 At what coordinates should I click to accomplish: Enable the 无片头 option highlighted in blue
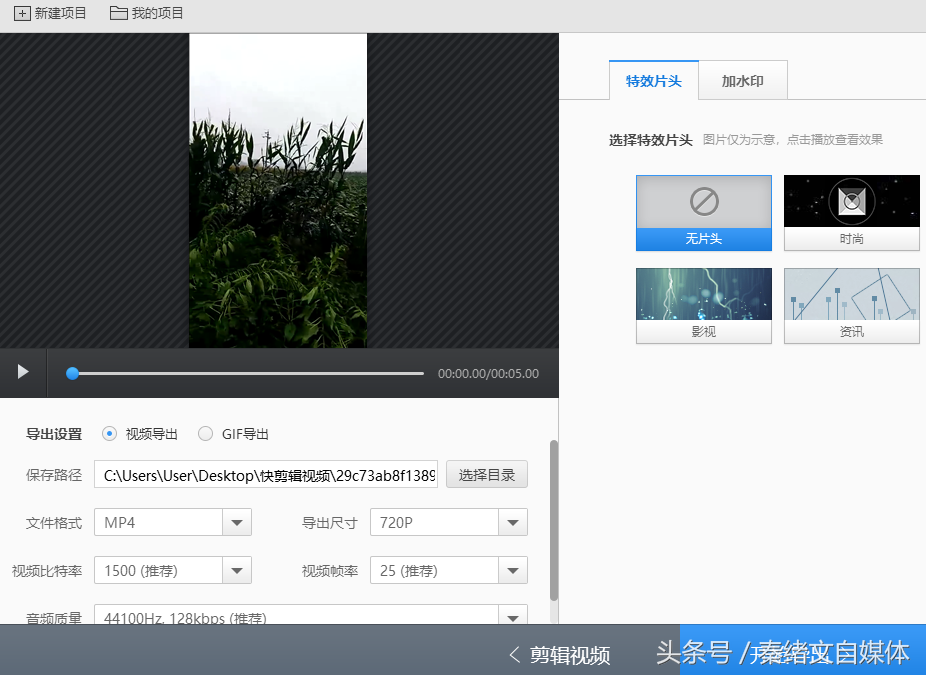pyautogui.click(x=703, y=239)
